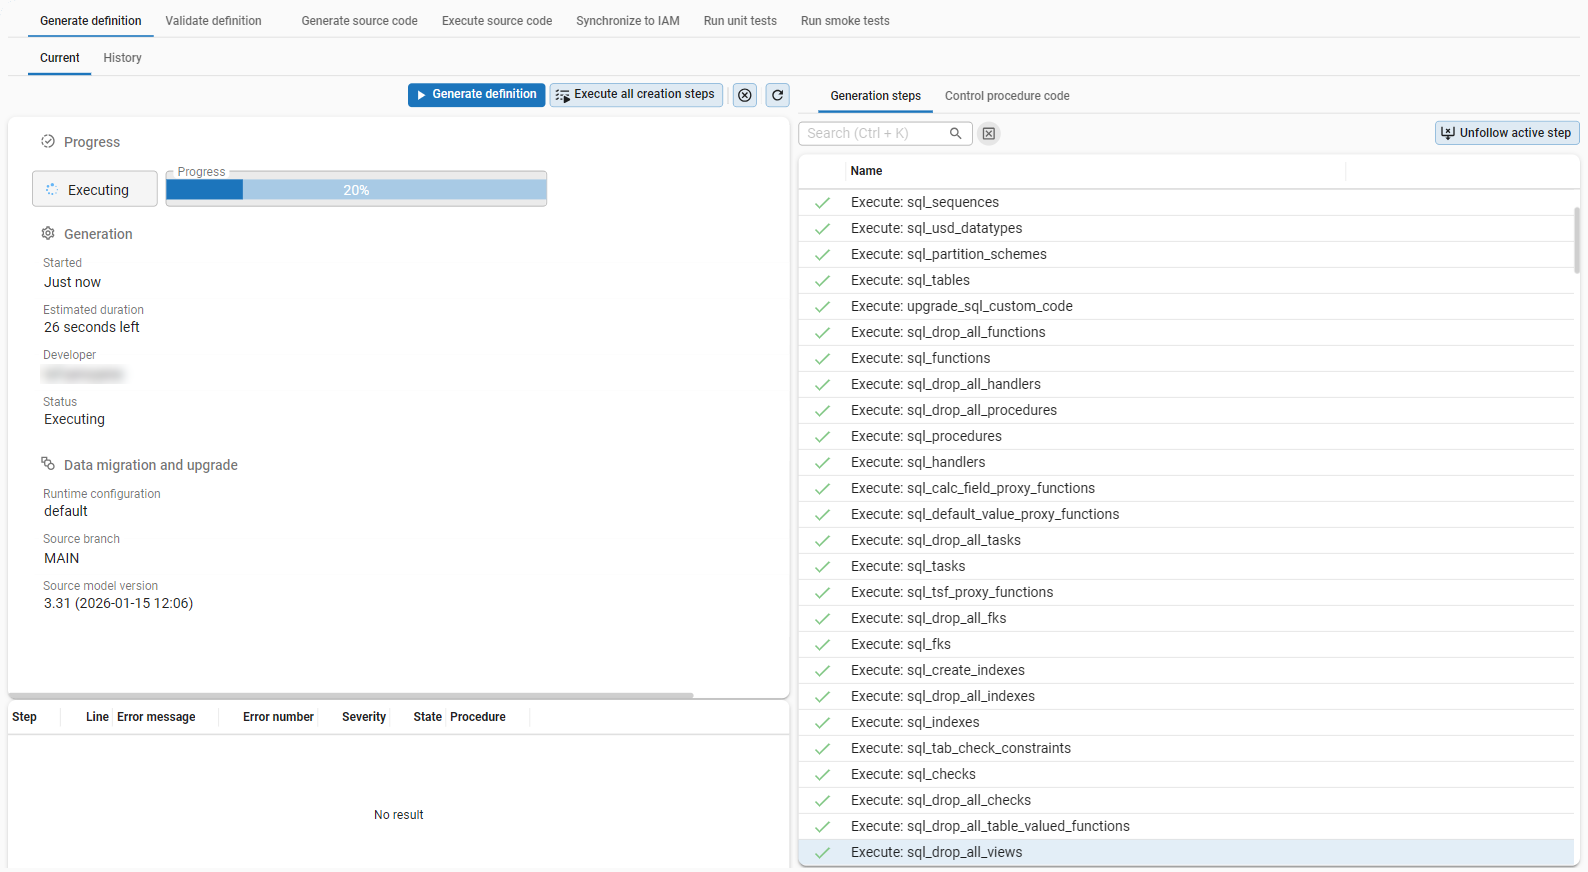Select the Generation steps tab
This screenshot has height=872, width=1588.
pos(876,96)
